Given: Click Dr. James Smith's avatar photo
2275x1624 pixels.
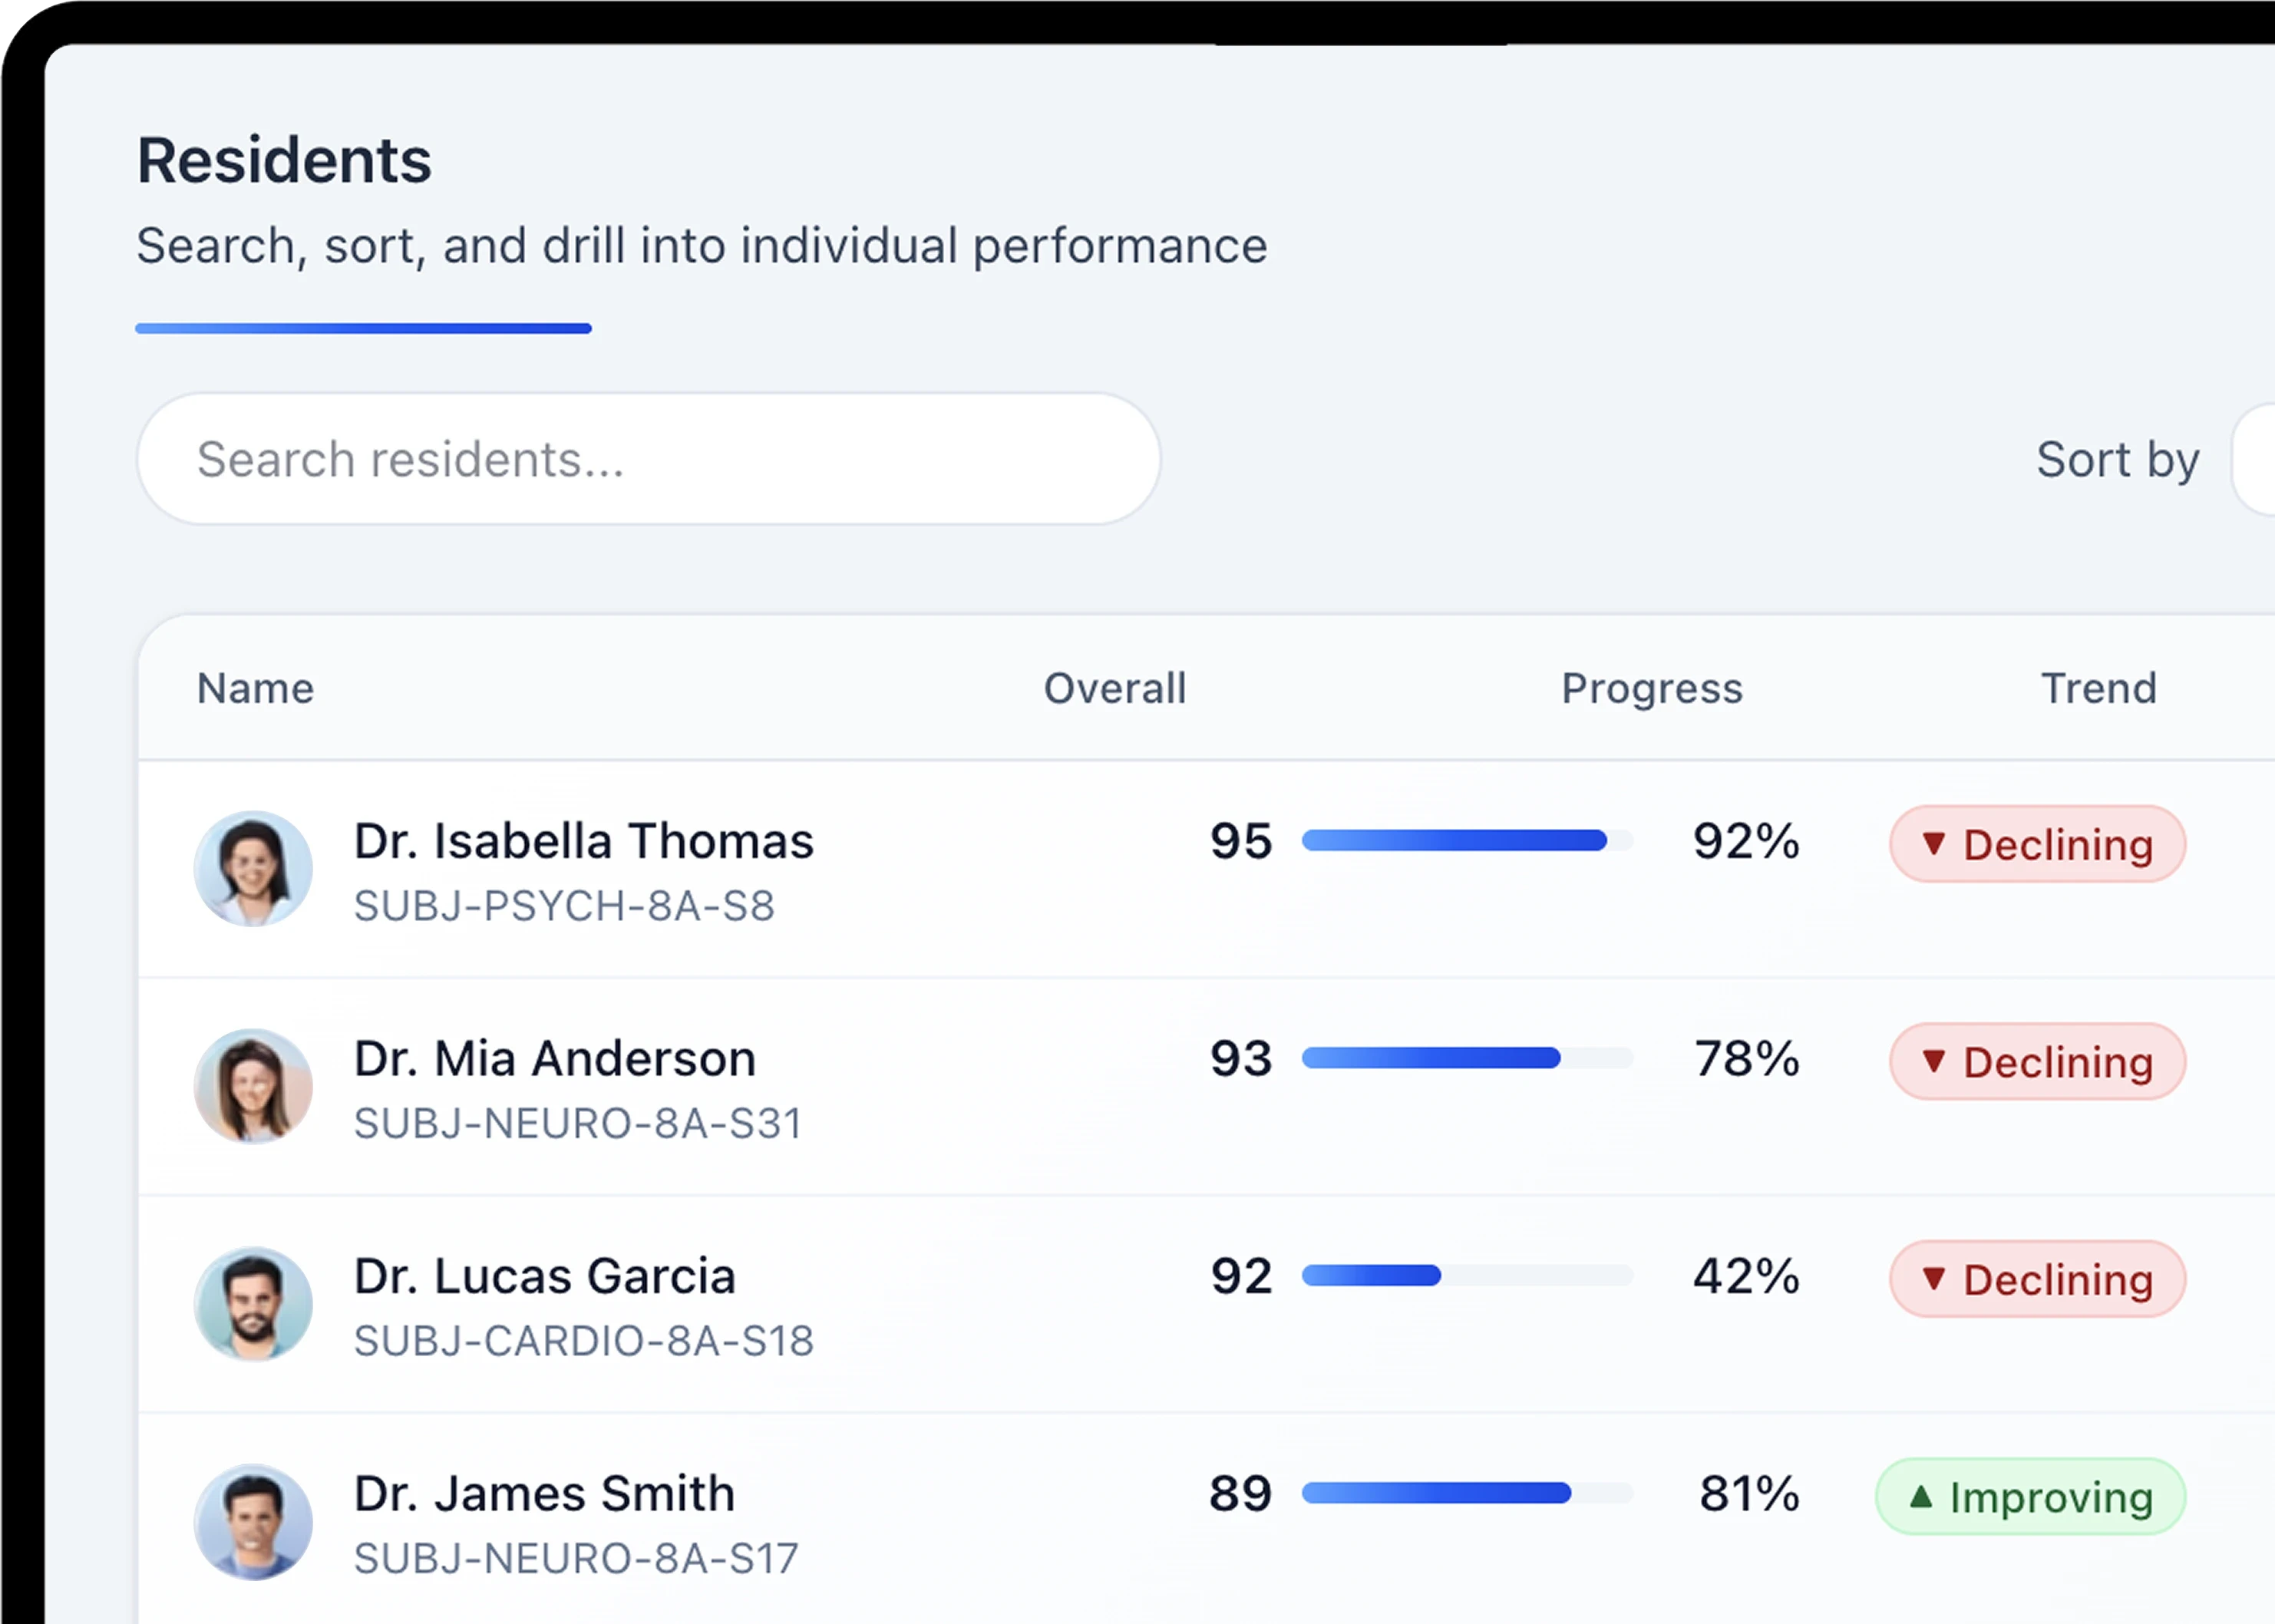Looking at the screenshot, I should [253, 1521].
